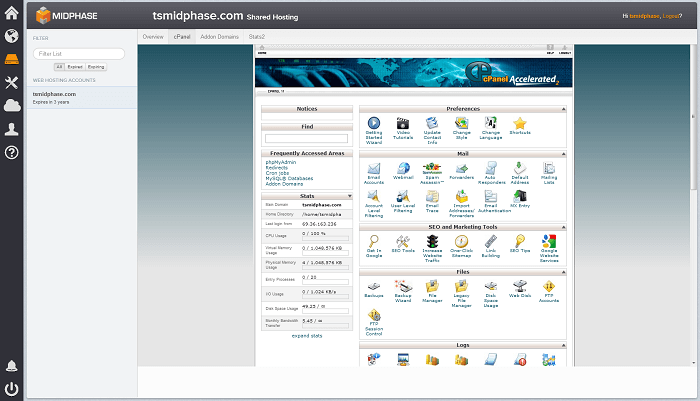700x401 pixels.
Task: Collapse the Logs section arrow
Action: coord(563,345)
